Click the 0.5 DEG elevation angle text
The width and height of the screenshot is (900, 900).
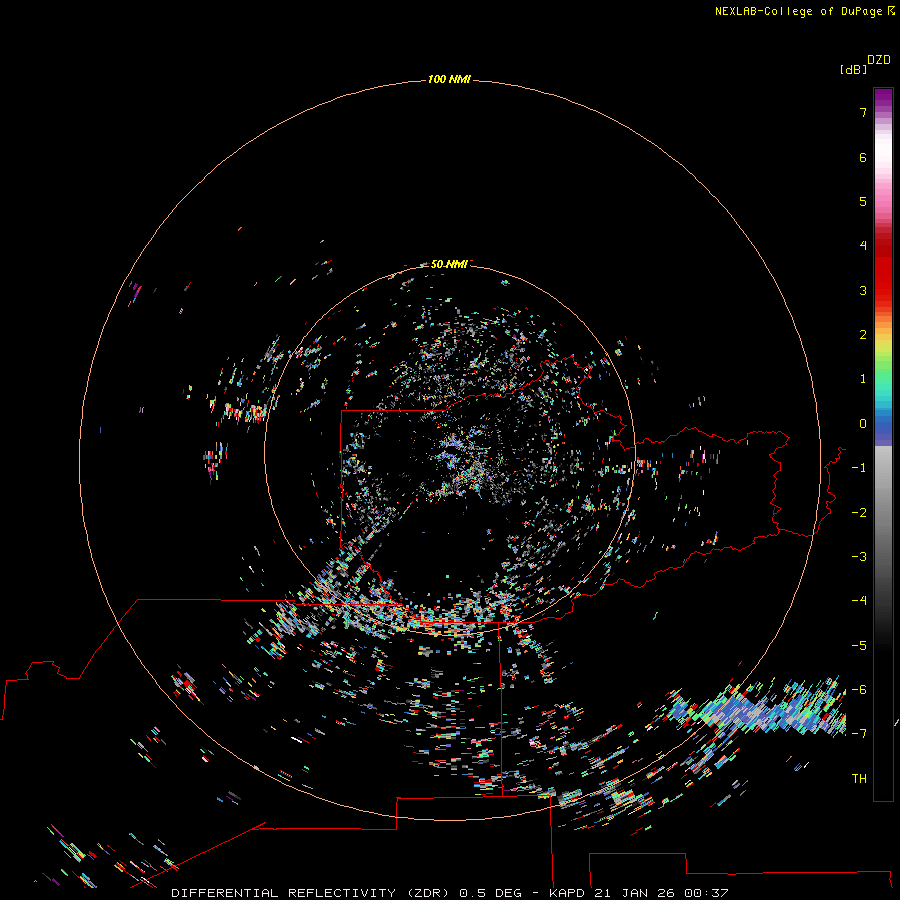491,893
